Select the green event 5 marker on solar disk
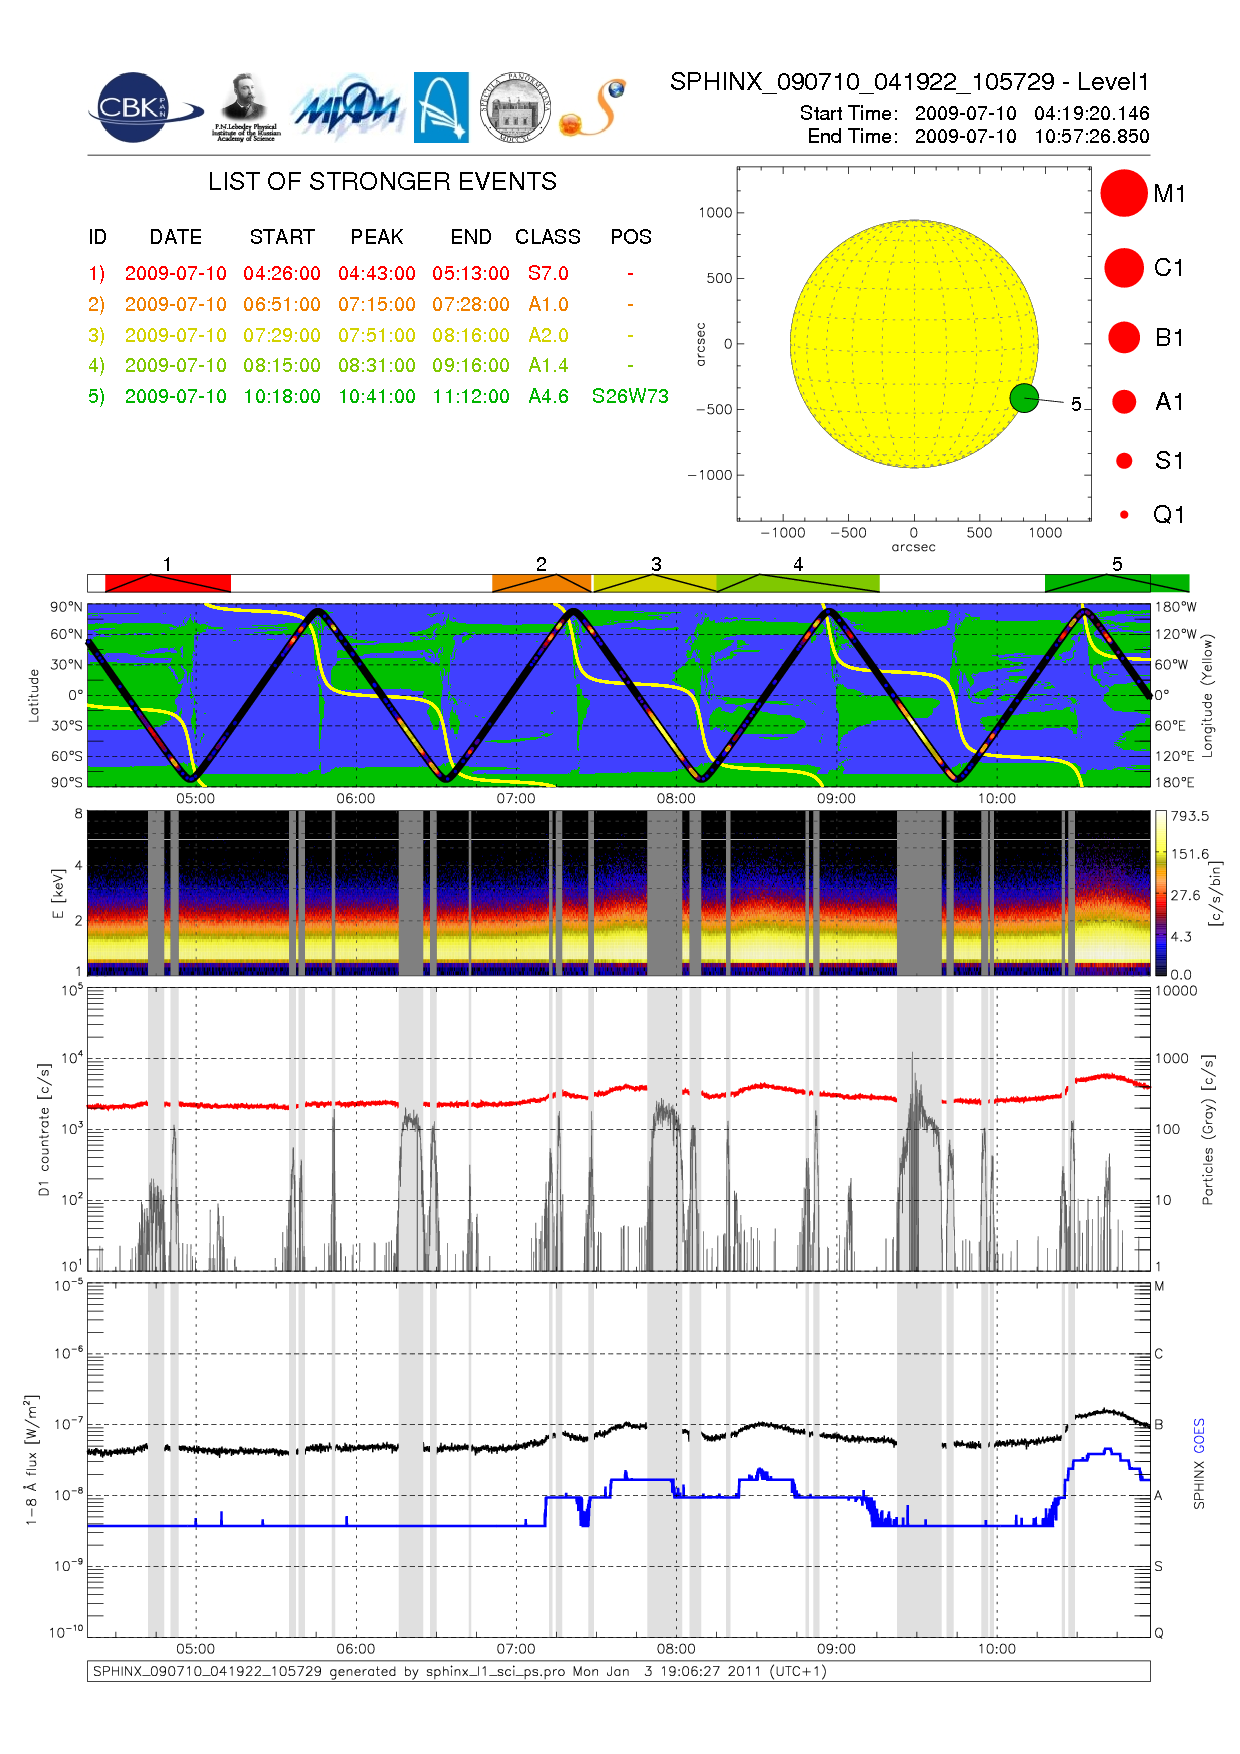Image resolution: width=1240 pixels, height=1754 pixels. (x=1023, y=398)
